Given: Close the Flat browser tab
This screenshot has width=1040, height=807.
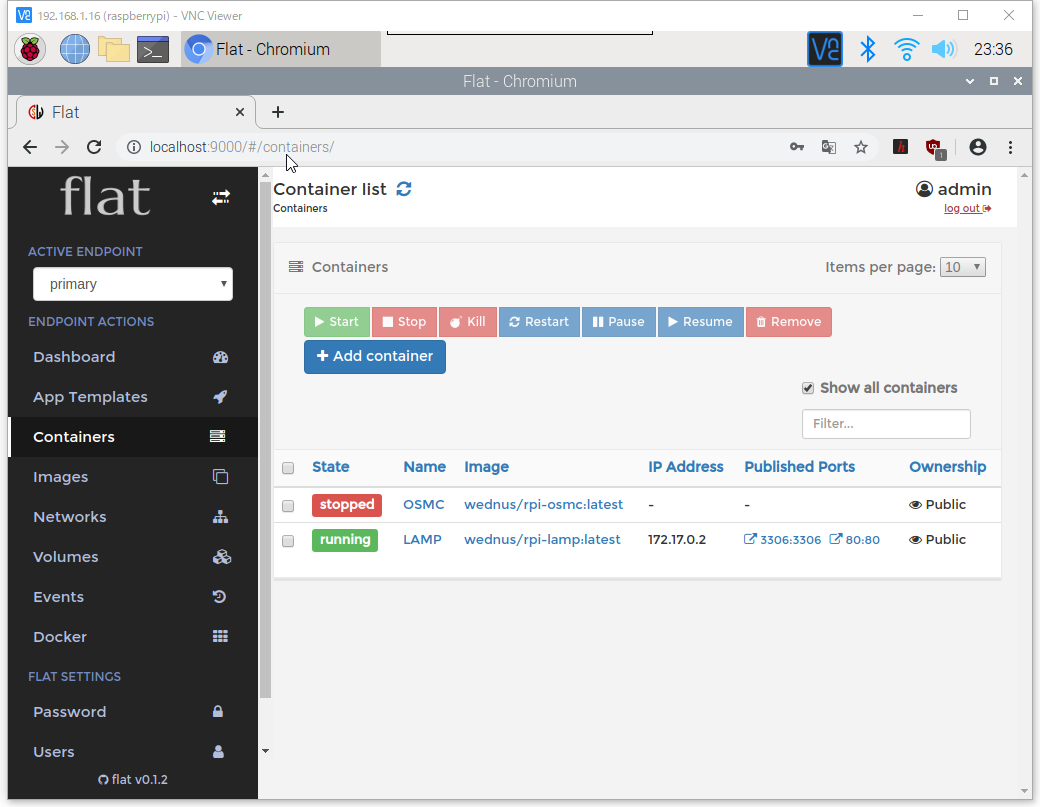Looking at the screenshot, I should [x=240, y=112].
